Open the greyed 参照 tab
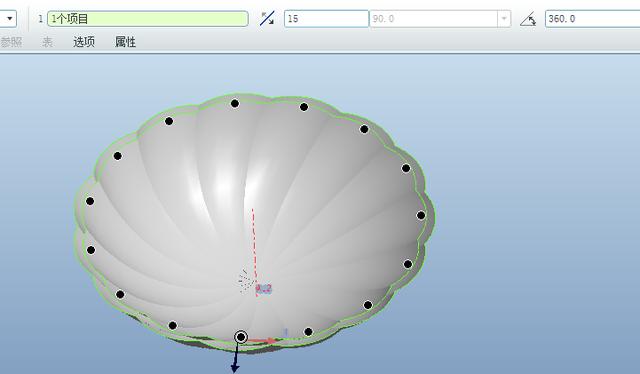The height and width of the screenshot is (374, 640). pos(11,42)
